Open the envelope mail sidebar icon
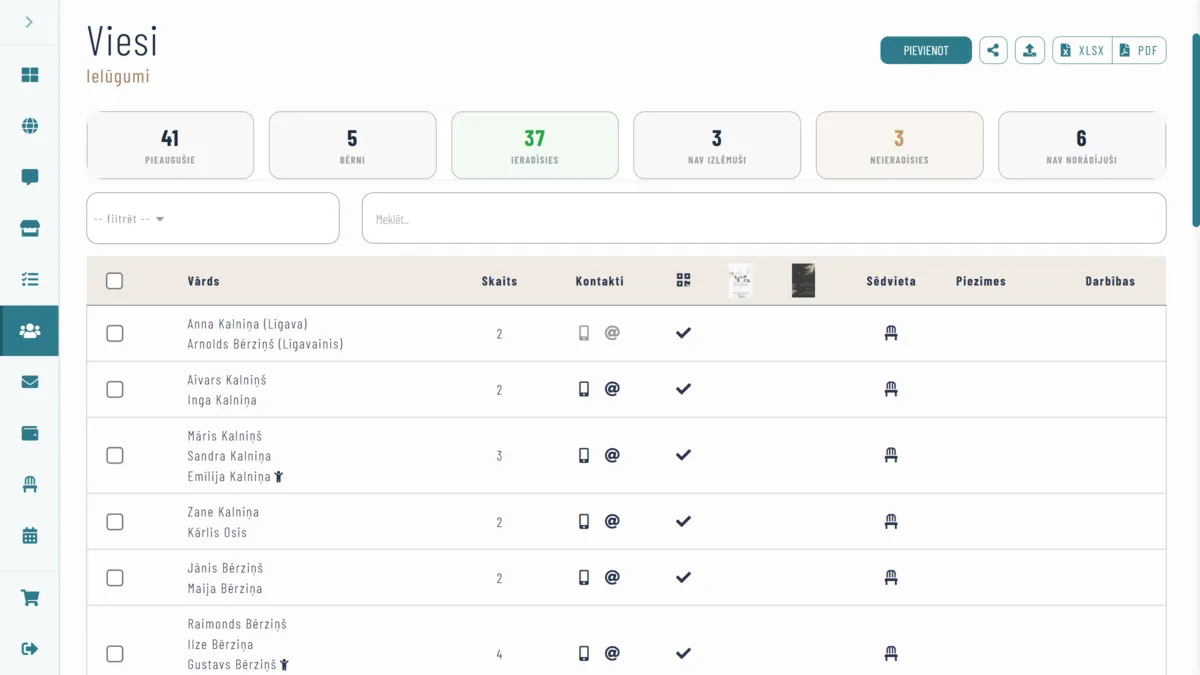1200x675 pixels. click(30, 382)
